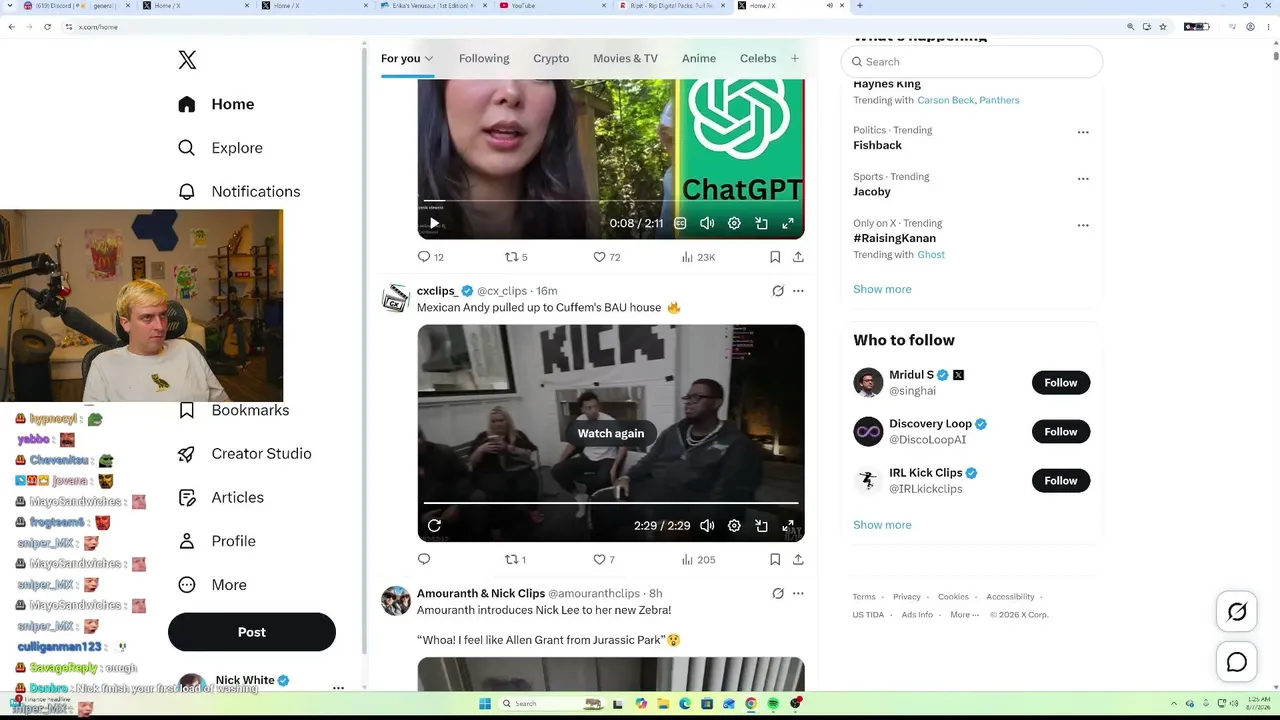Screen dimensions: 1280x720
Task: Mute the Kick video
Action: pyautogui.click(x=707, y=526)
